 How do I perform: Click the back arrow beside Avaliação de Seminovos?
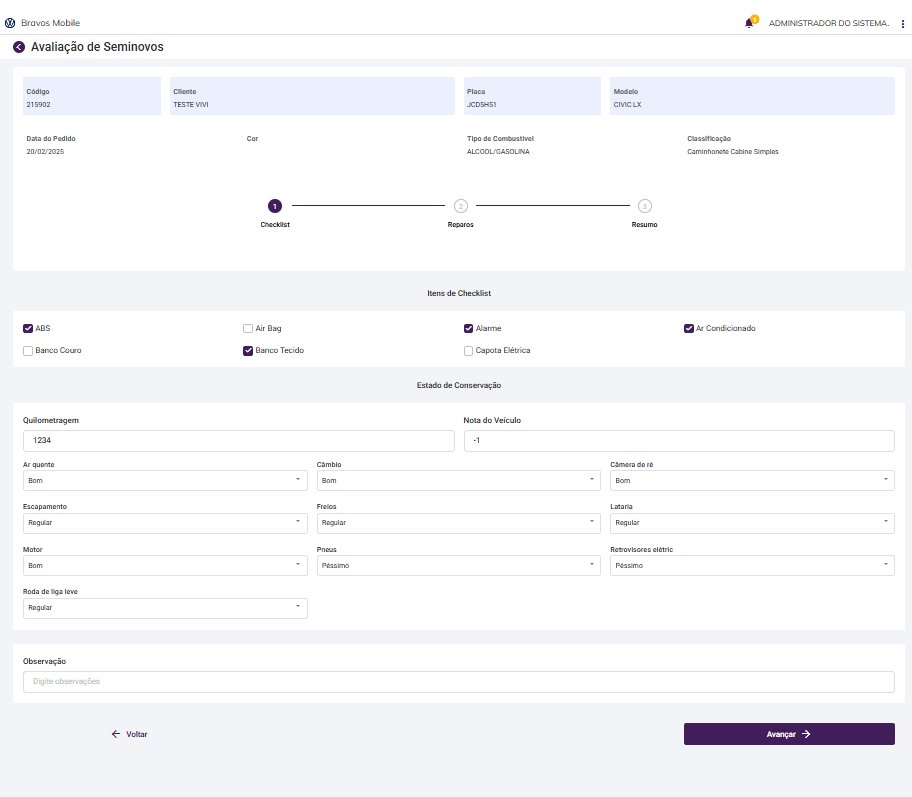click(x=19, y=47)
